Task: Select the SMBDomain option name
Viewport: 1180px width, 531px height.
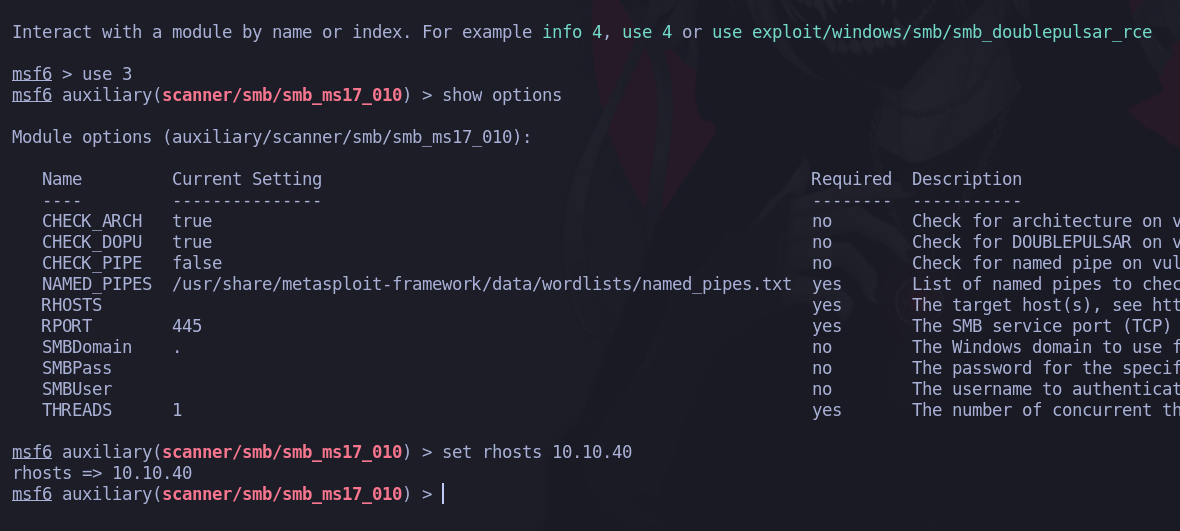Action: [87, 347]
